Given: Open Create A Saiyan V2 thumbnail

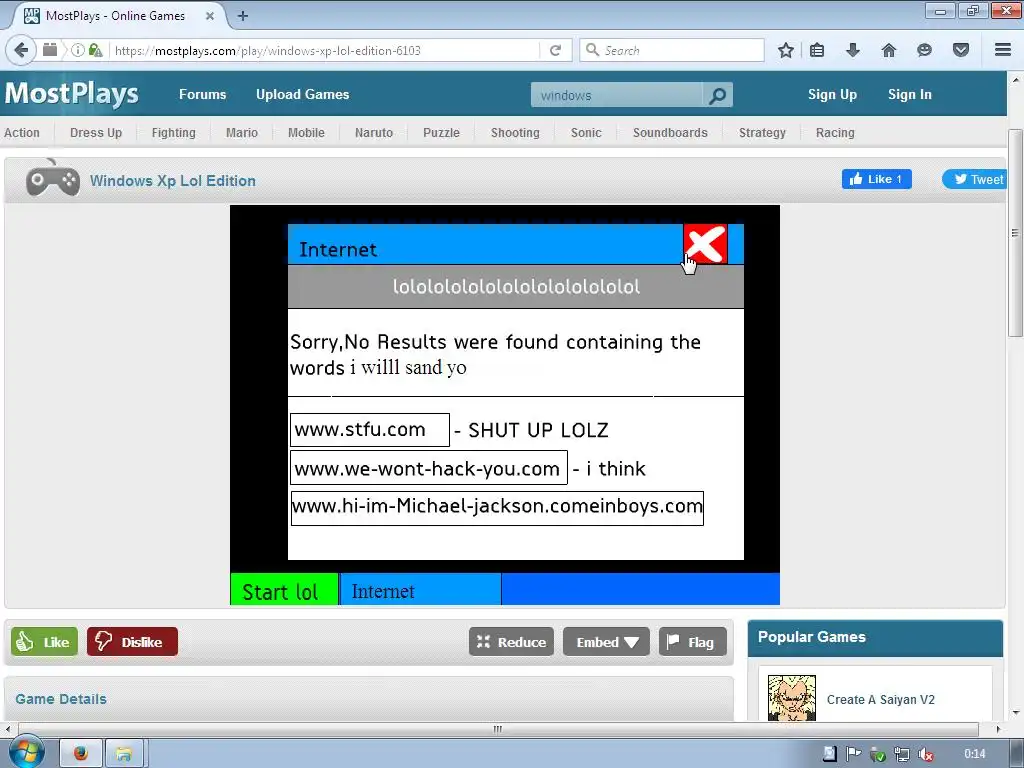Looking at the screenshot, I should pyautogui.click(x=792, y=699).
